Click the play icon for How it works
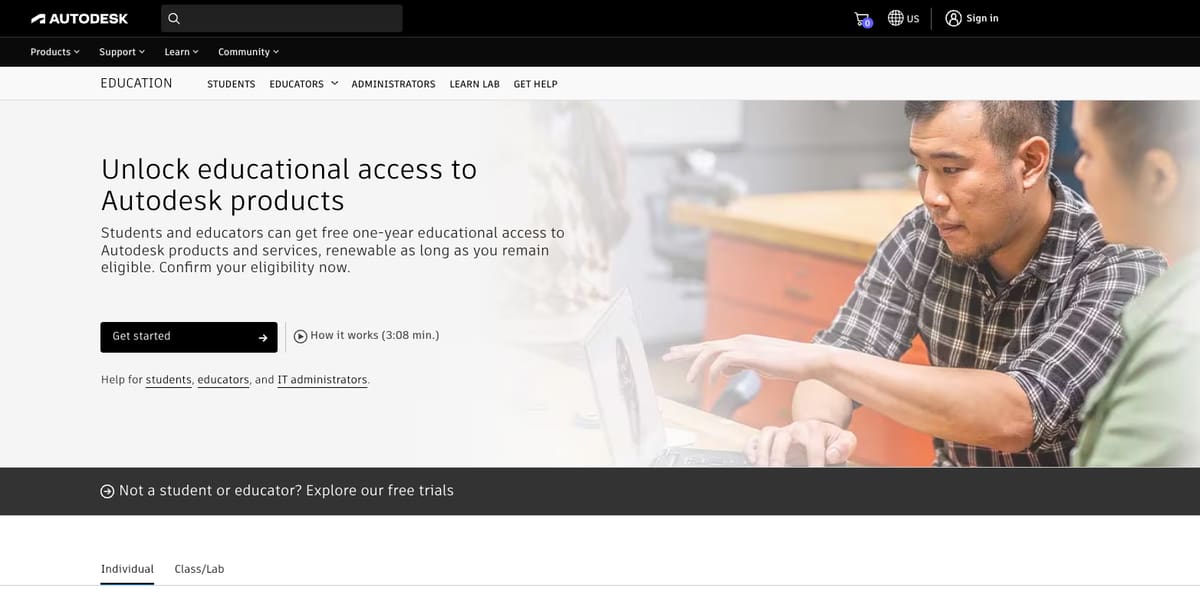This screenshot has height=598, width=1200. pos(300,336)
